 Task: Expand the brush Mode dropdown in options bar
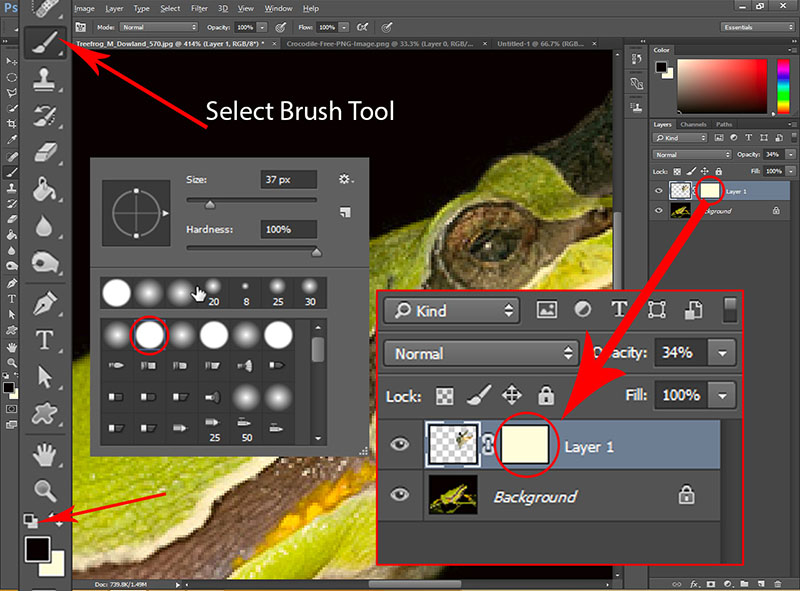pyautogui.click(x=162, y=27)
